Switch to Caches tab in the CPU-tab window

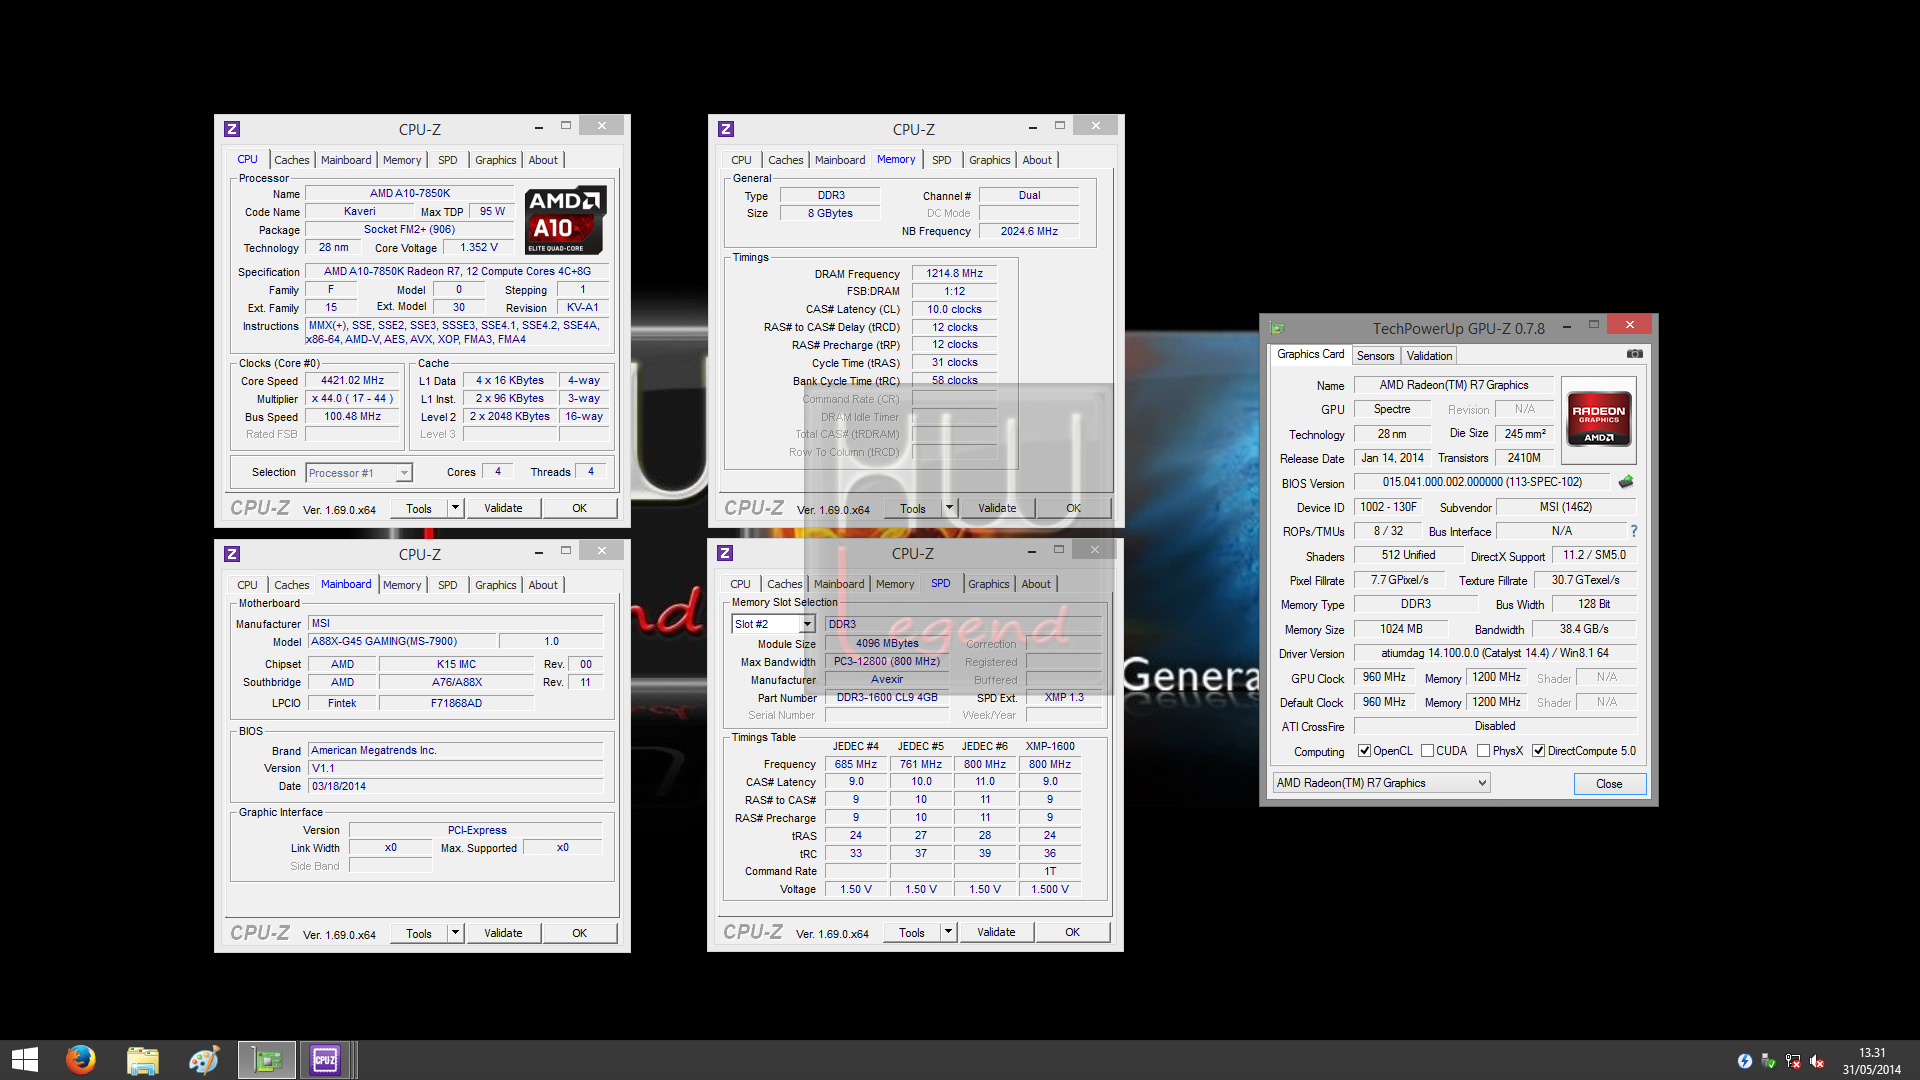292,160
